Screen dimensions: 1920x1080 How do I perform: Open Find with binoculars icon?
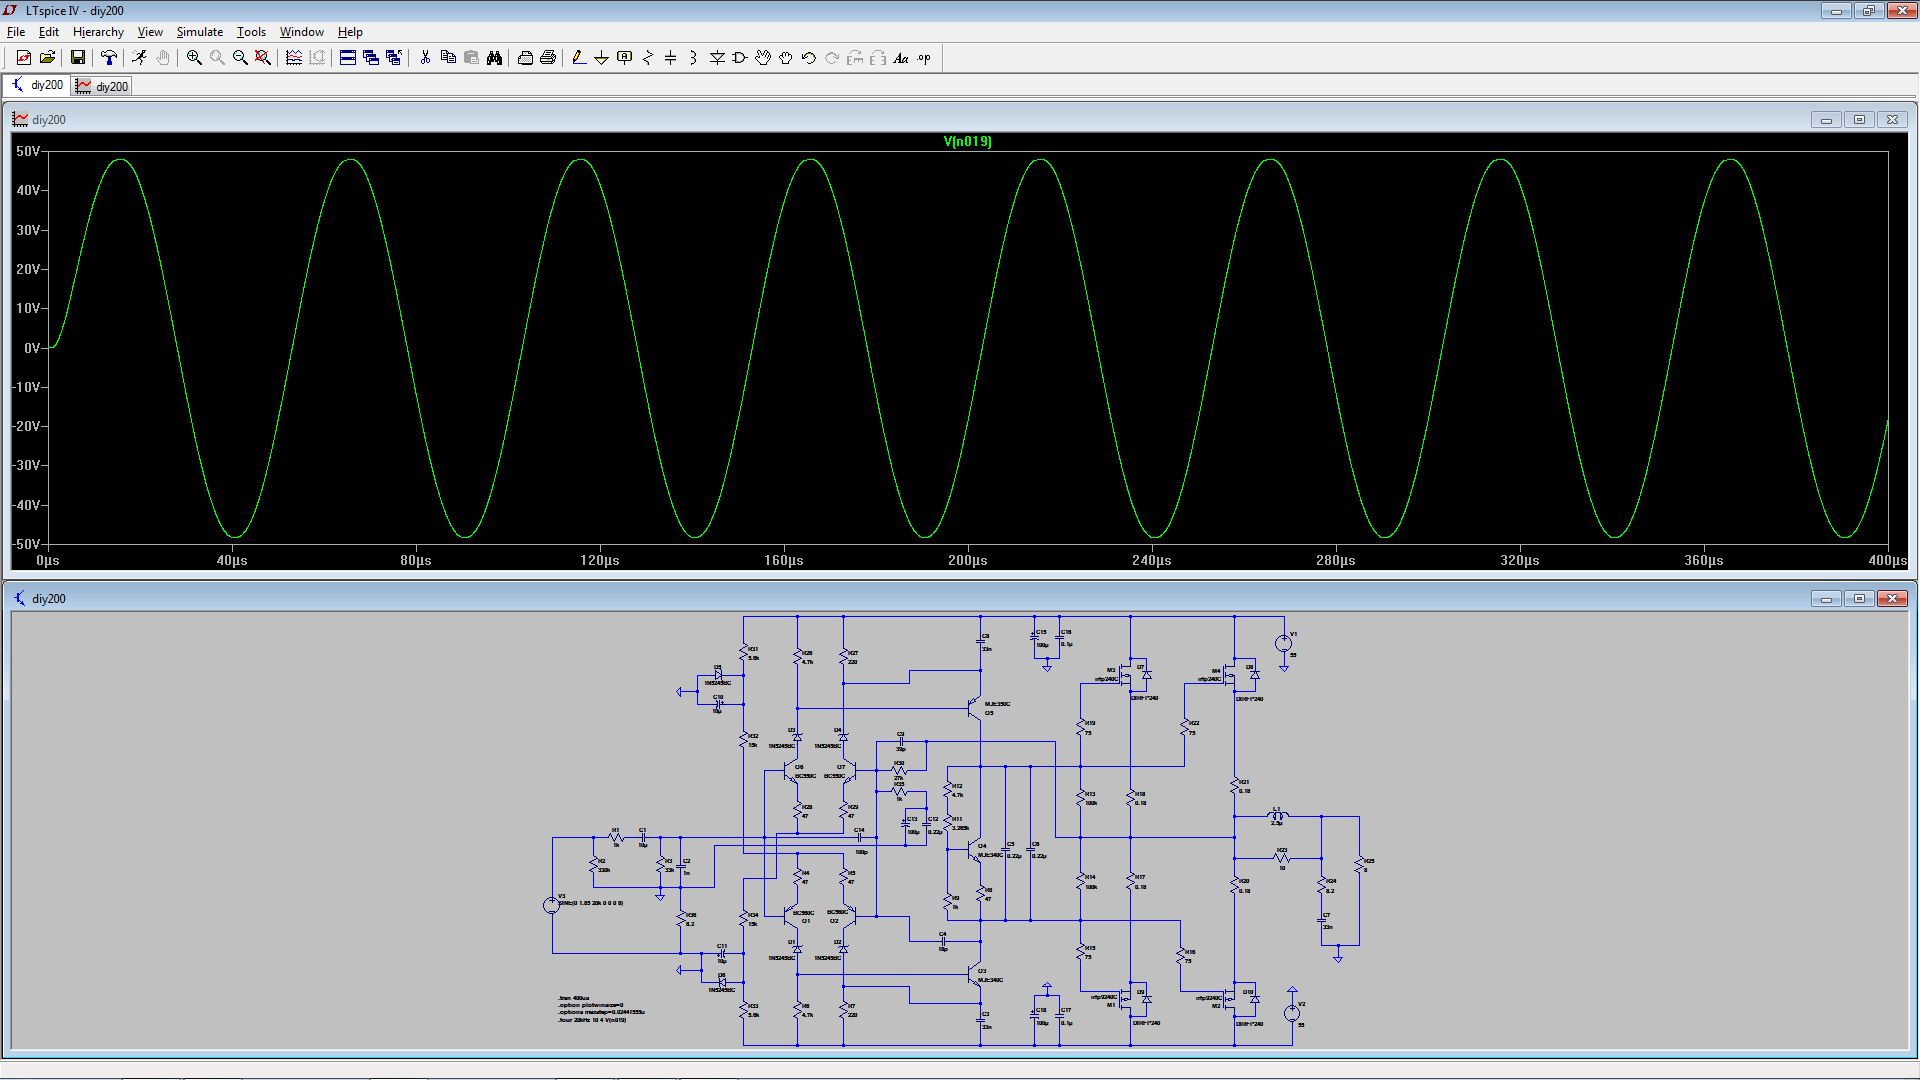point(494,58)
